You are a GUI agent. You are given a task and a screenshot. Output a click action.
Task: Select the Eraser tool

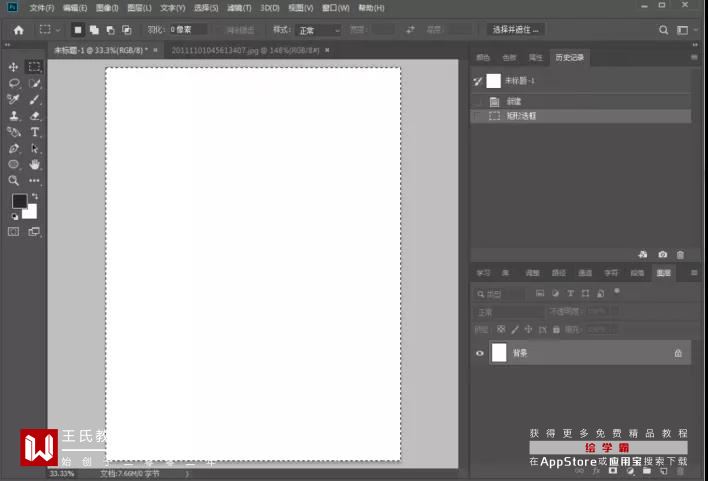pyautogui.click(x=34, y=116)
